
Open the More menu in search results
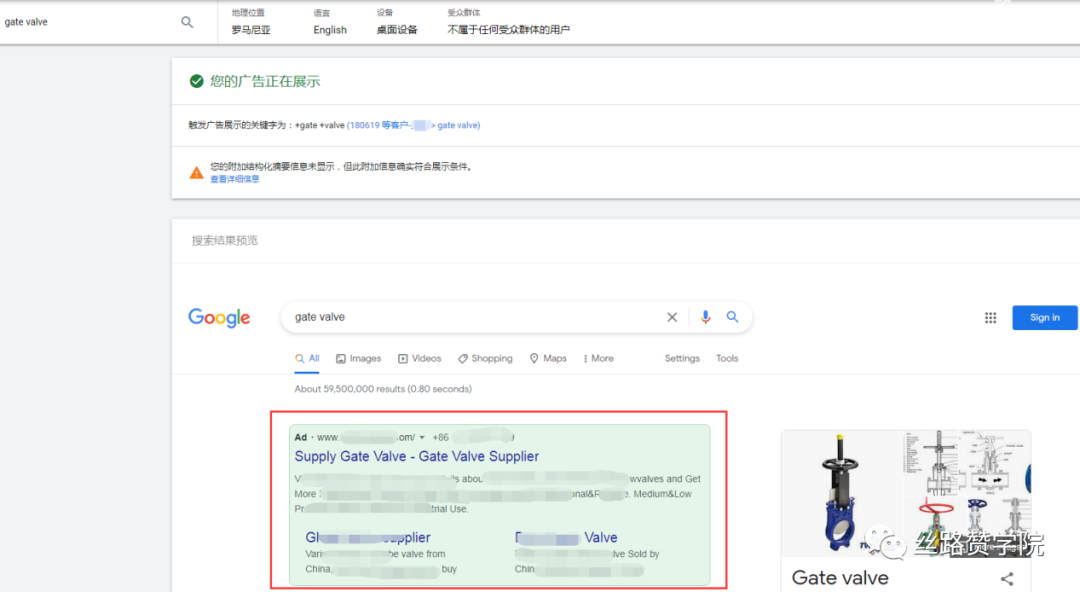[597, 358]
